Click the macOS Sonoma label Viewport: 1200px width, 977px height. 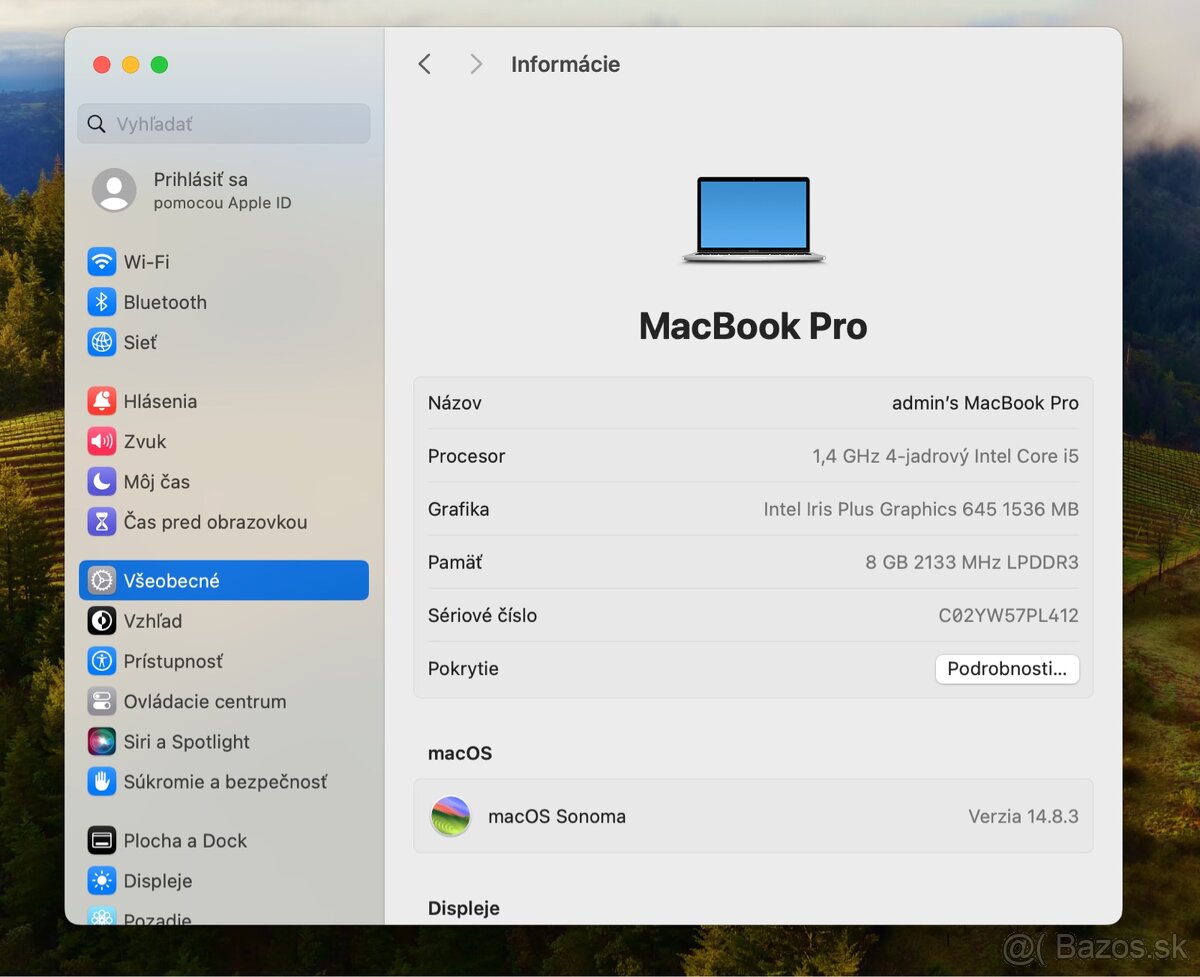point(557,816)
